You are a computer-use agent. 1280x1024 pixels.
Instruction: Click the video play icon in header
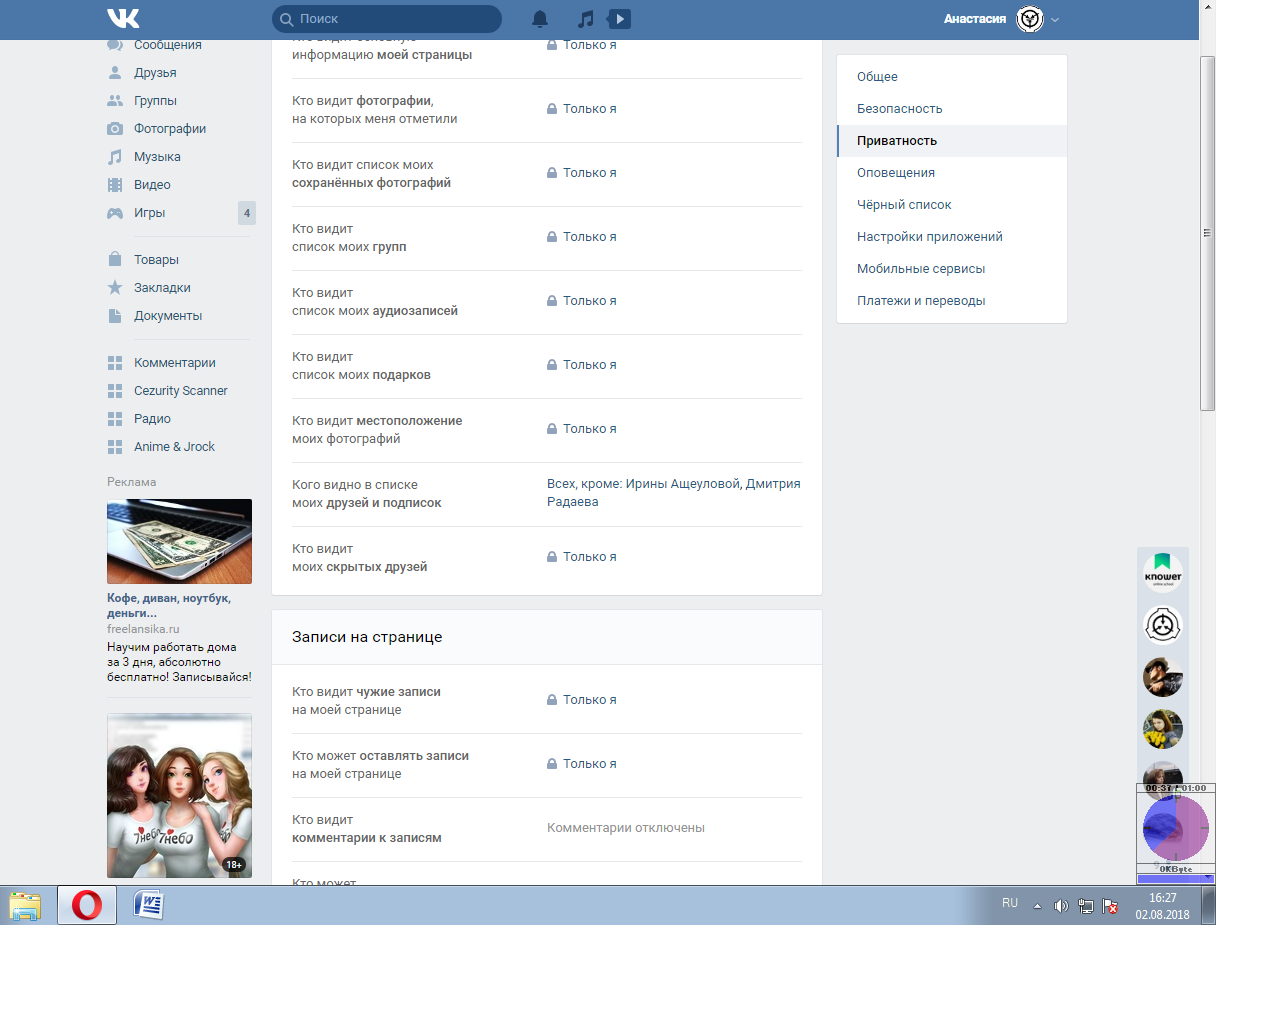pyautogui.click(x=620, y=19)
